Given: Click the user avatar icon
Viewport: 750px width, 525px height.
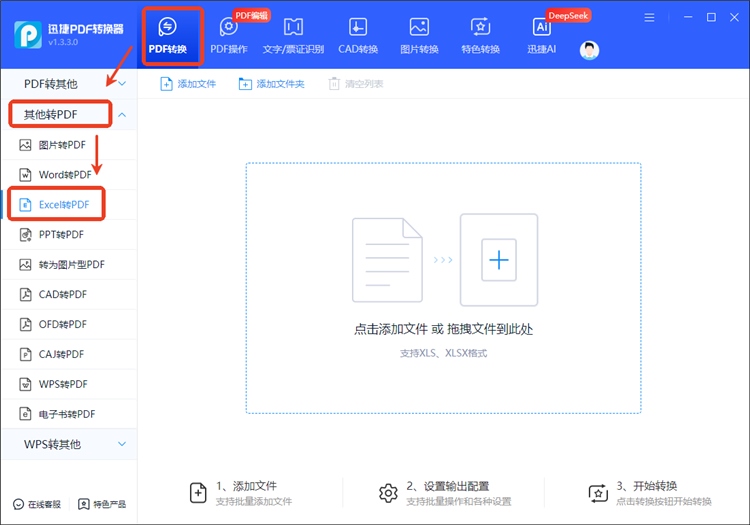Looking at the screenshot, I should (589, 50).
